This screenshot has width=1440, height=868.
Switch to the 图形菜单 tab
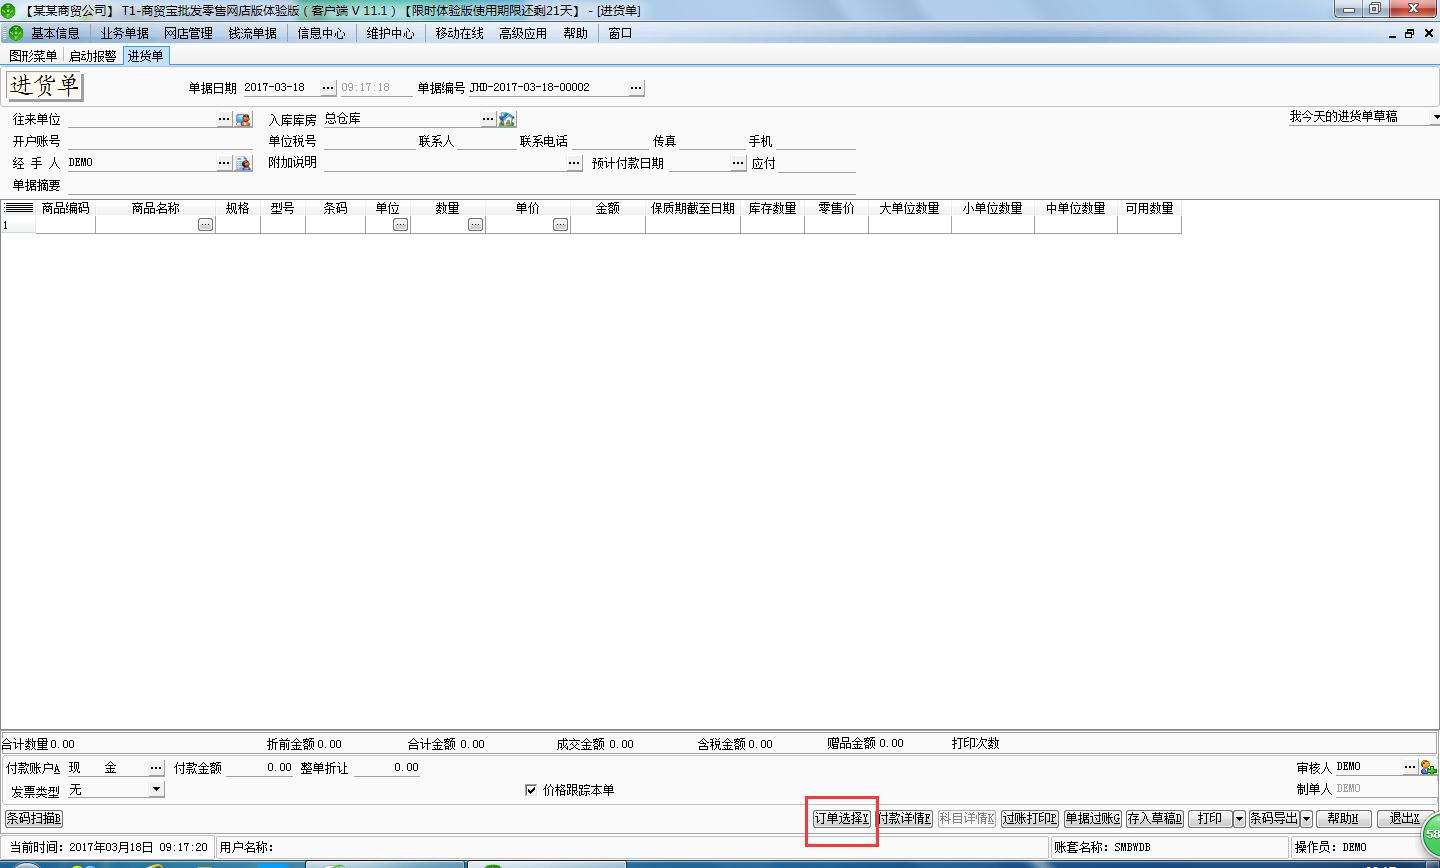click(33, 56)
